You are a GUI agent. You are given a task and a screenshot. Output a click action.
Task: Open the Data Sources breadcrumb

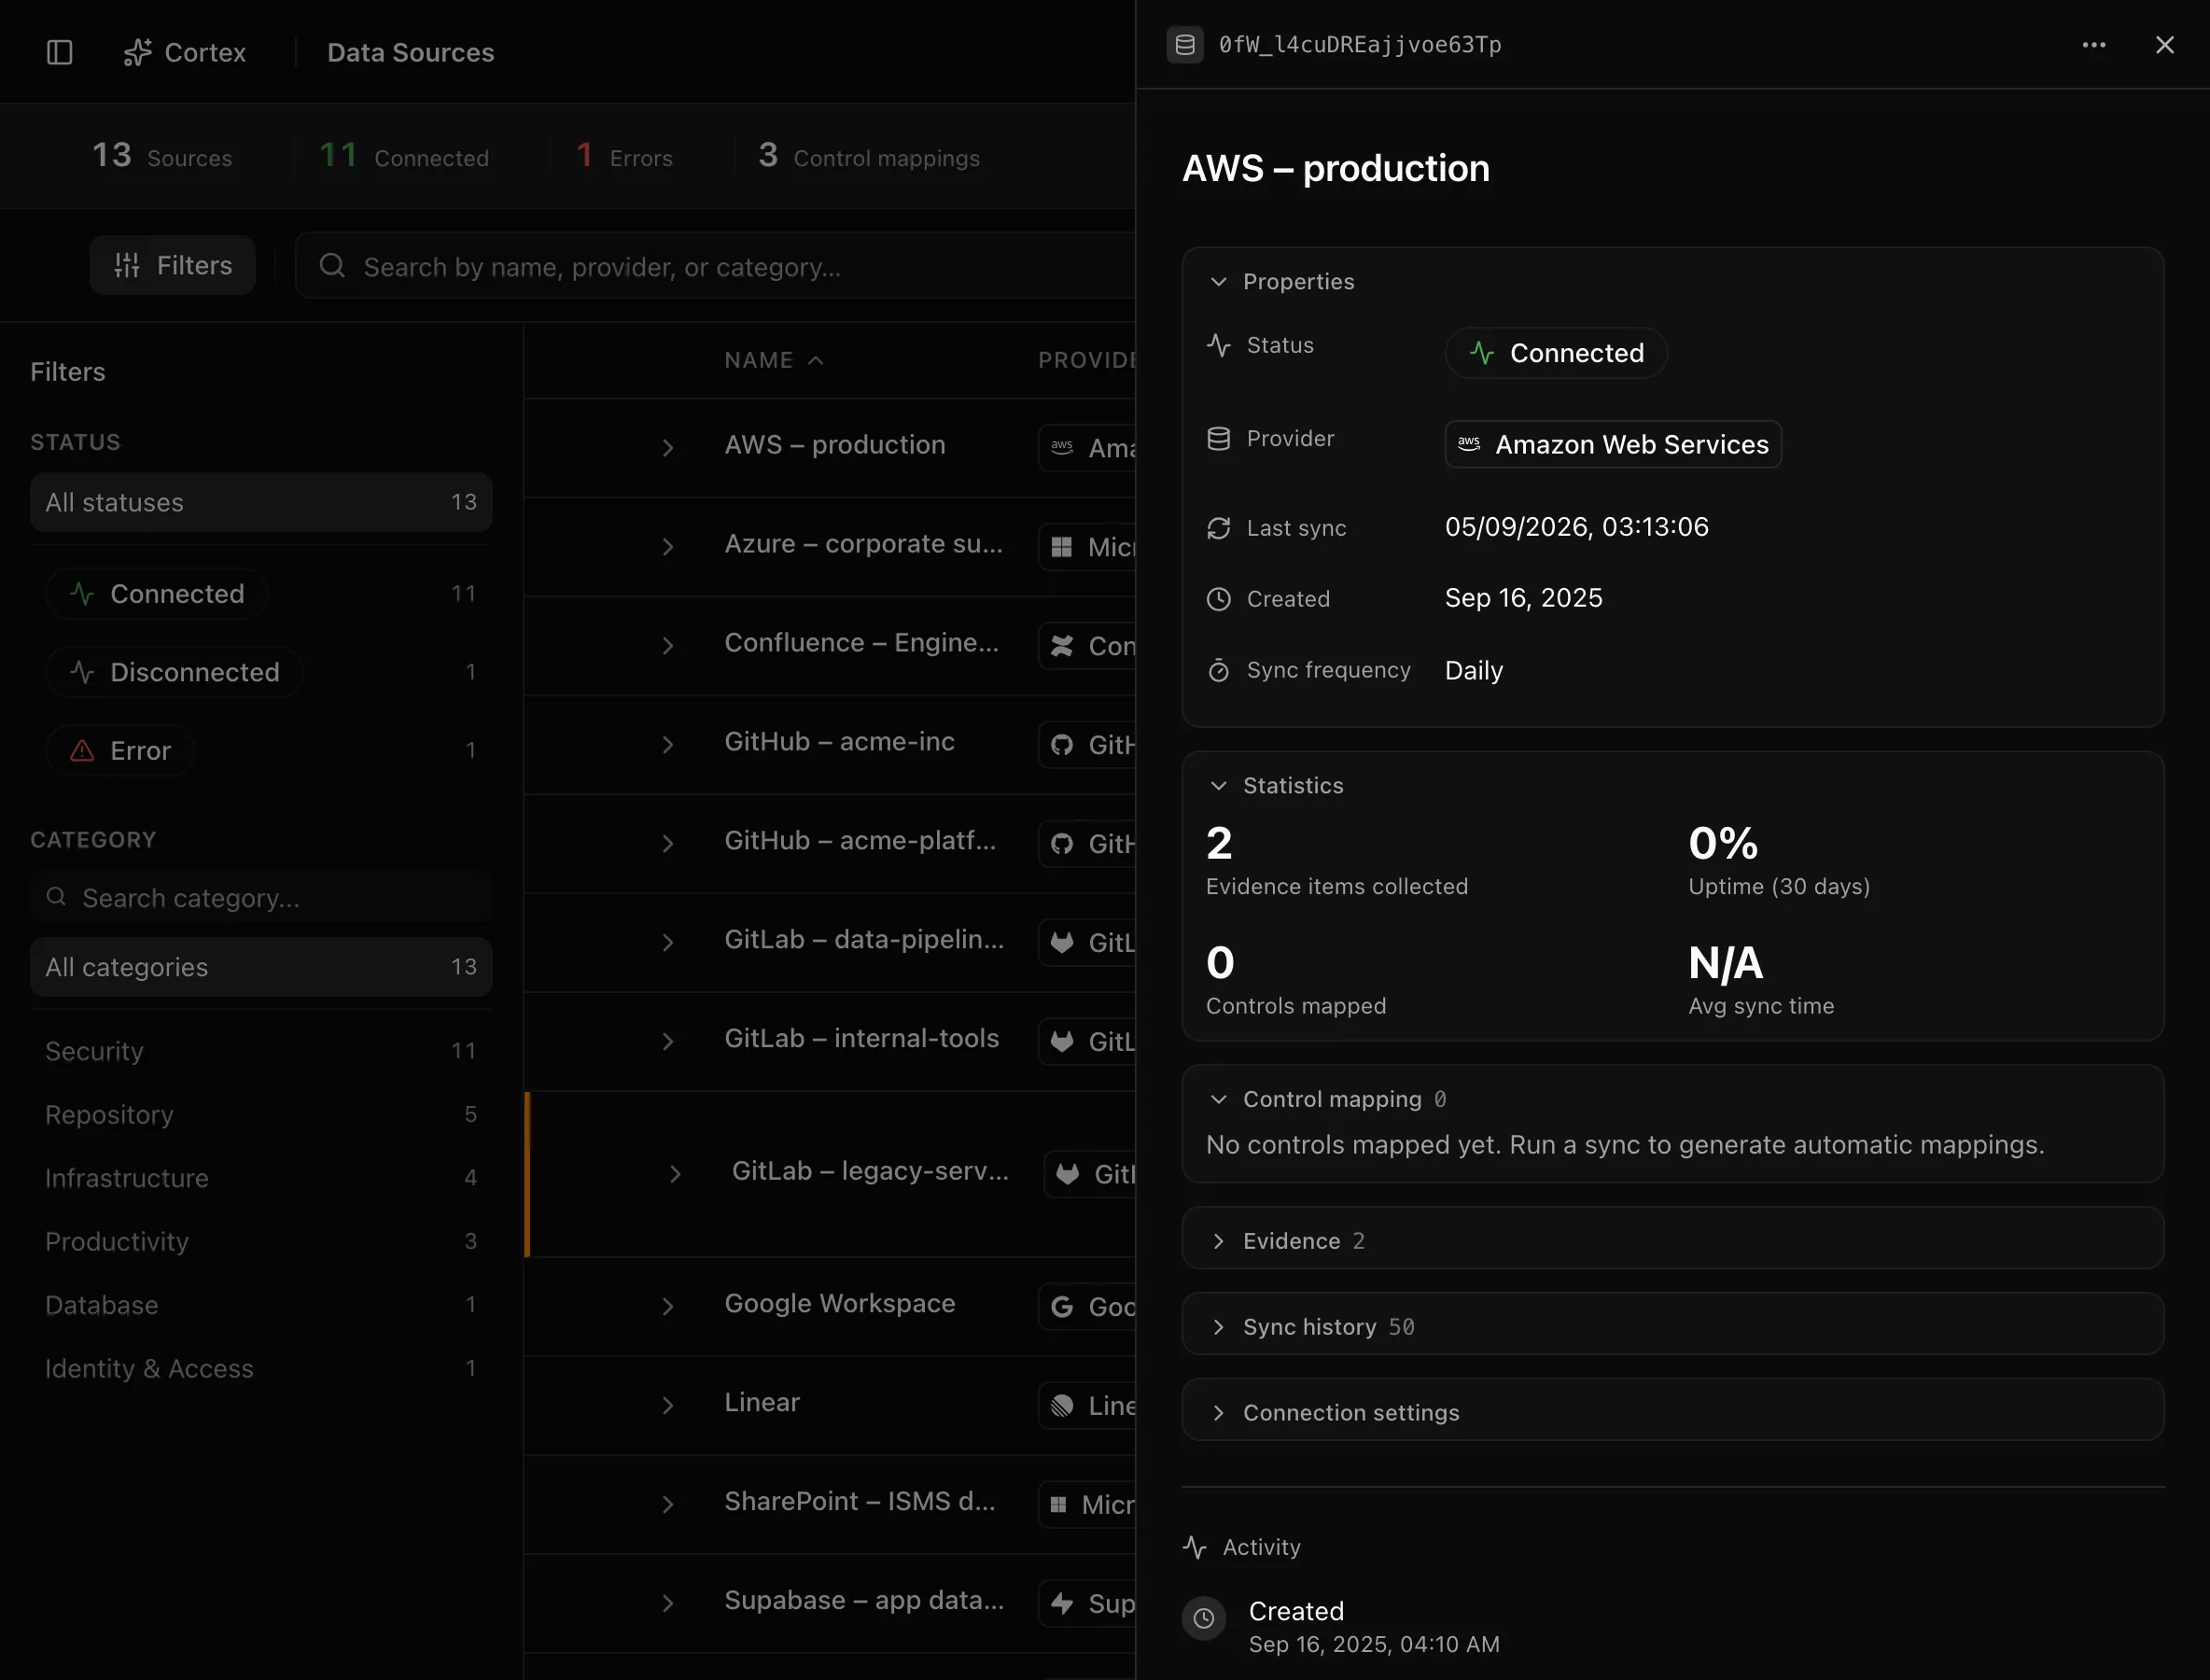pyautogui.click(x=411, y=52)
